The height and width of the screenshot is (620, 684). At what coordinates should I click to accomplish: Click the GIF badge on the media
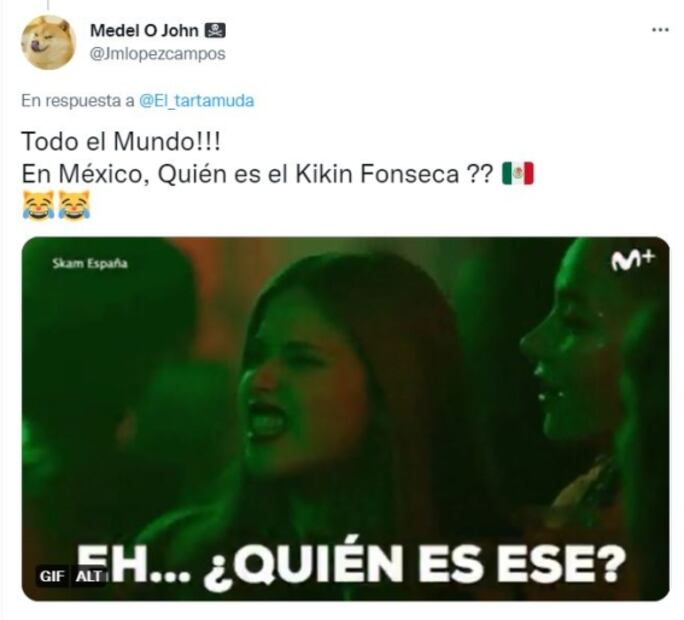coord(52,576)
